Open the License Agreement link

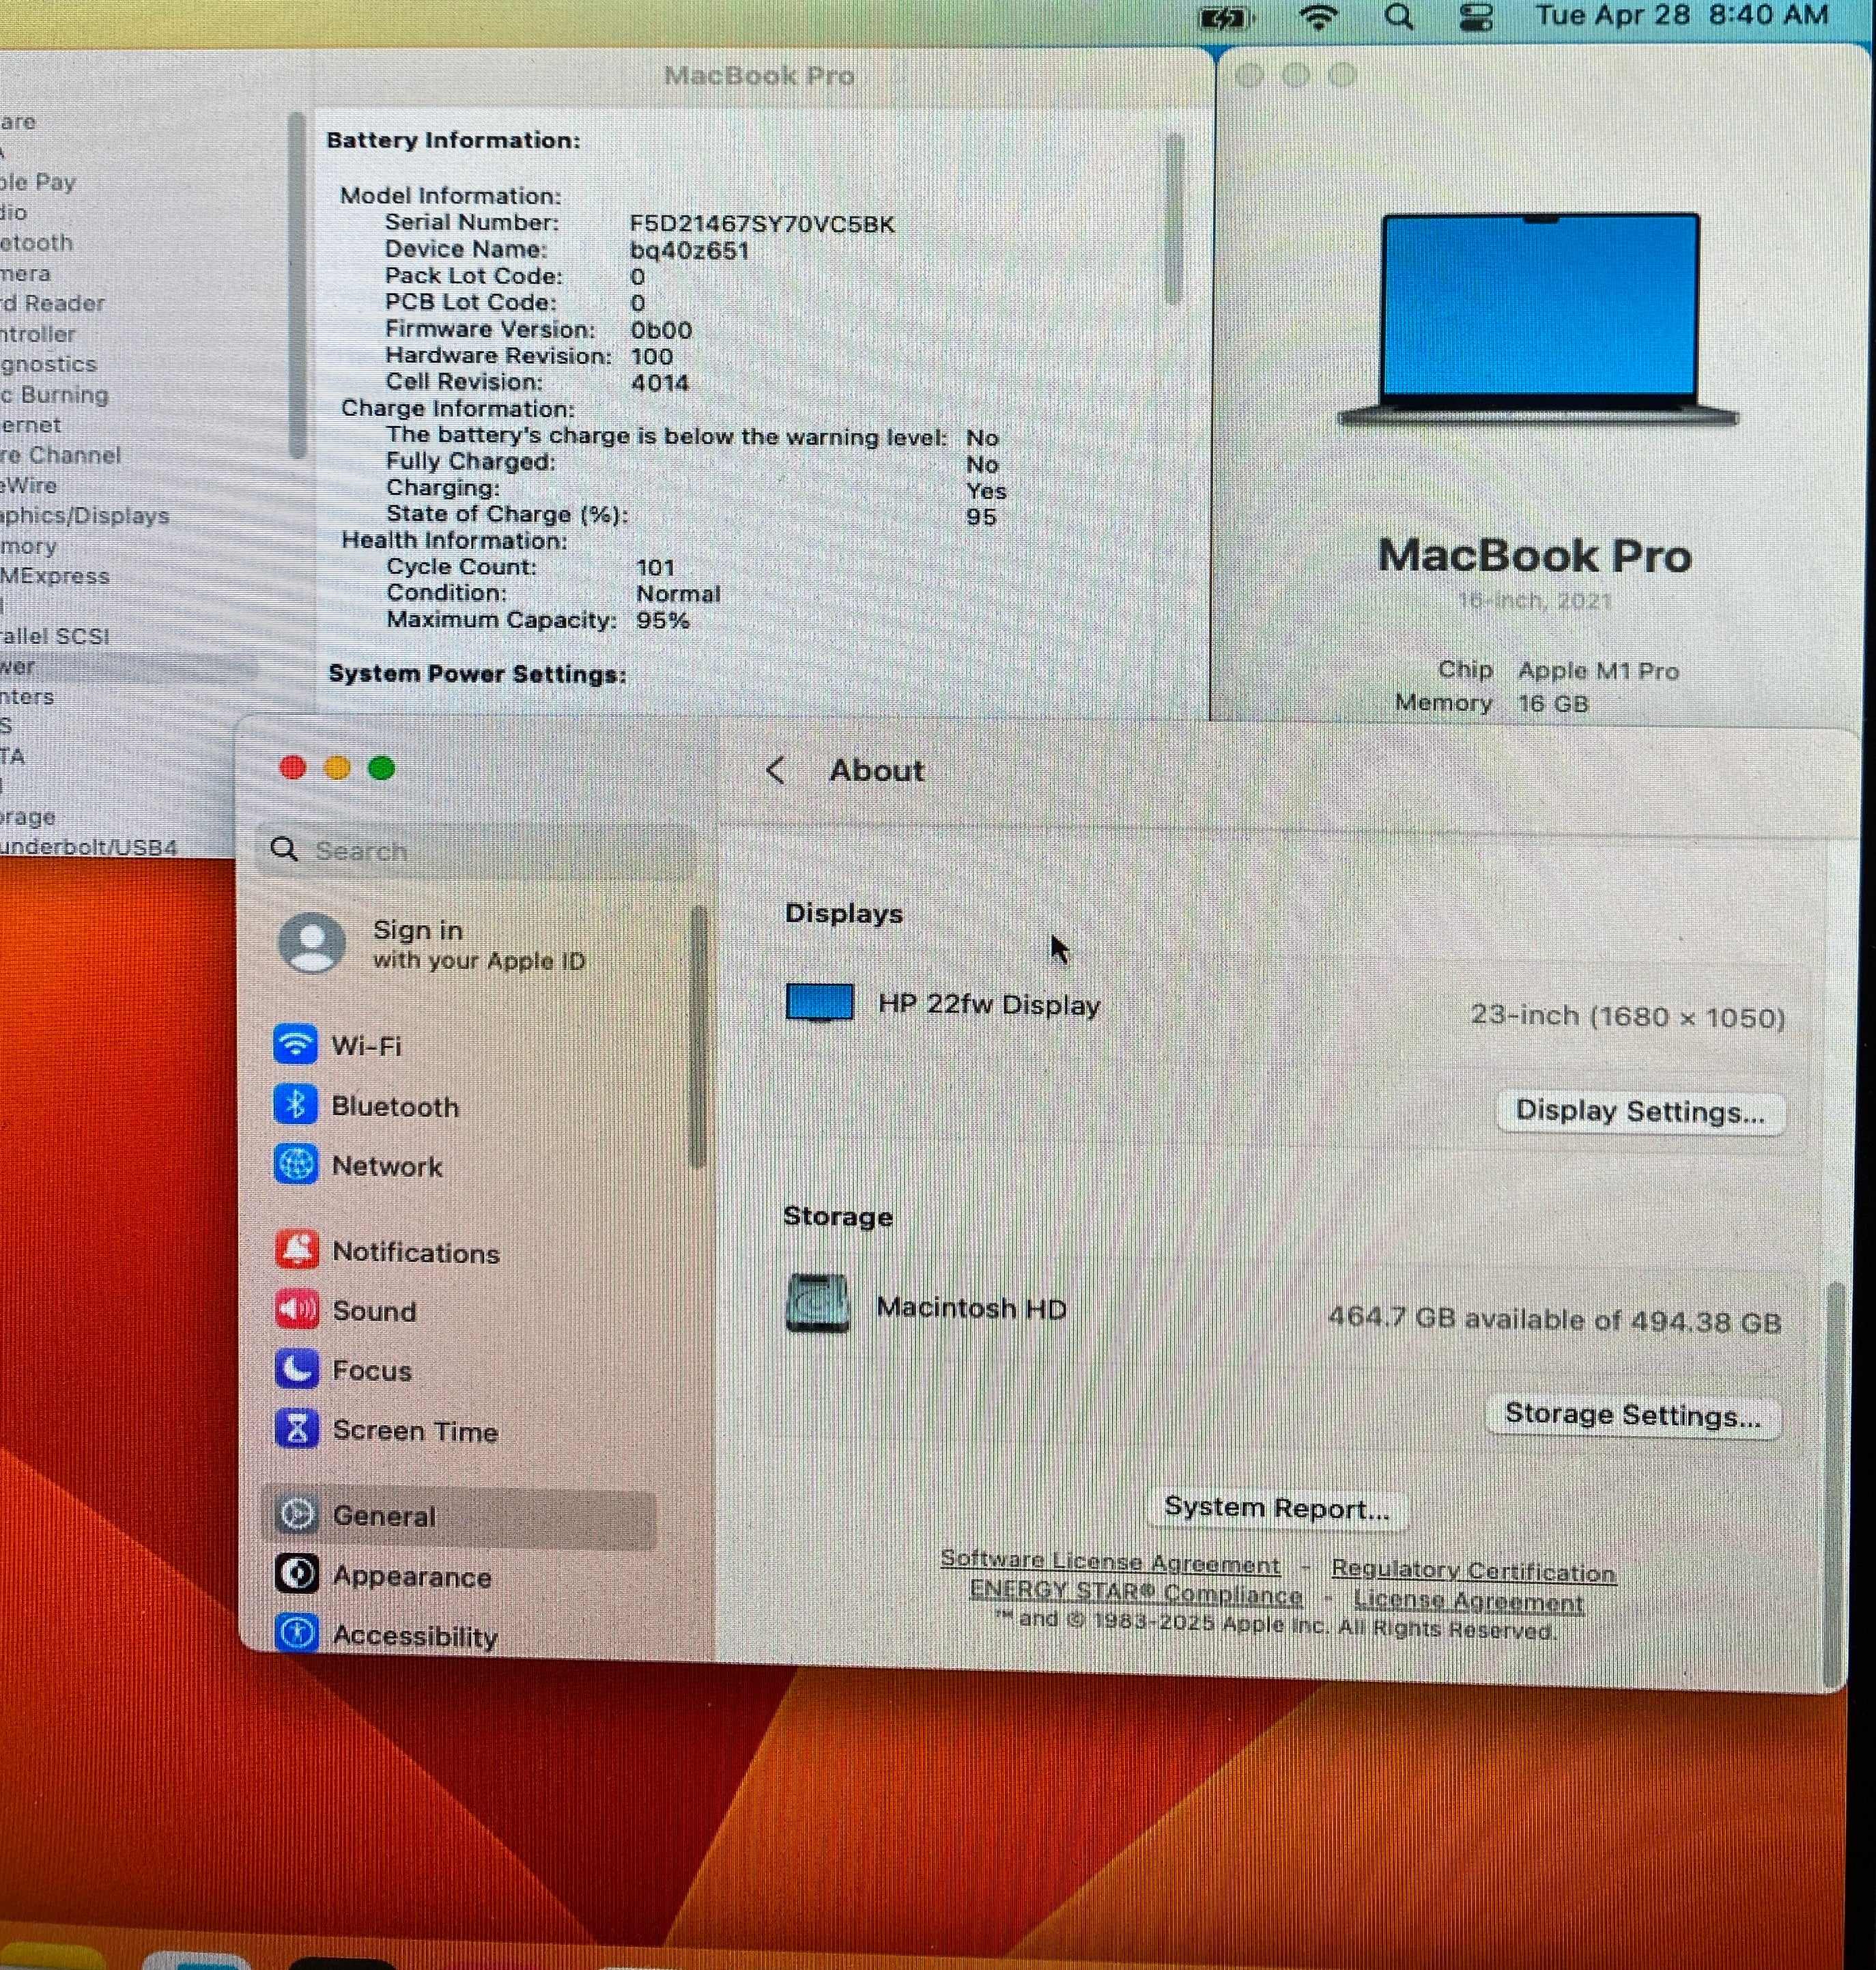pos(1468,1601)
